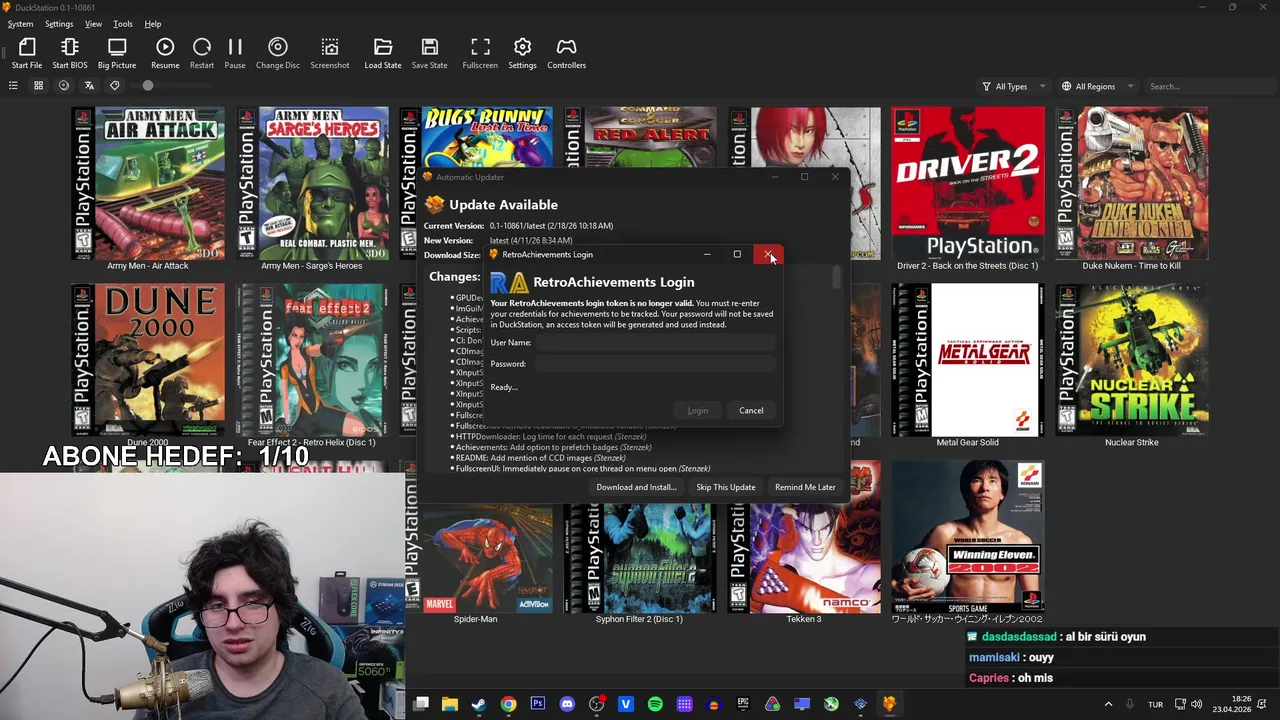Open Discord from the taskbar

[x=567, y=704]
